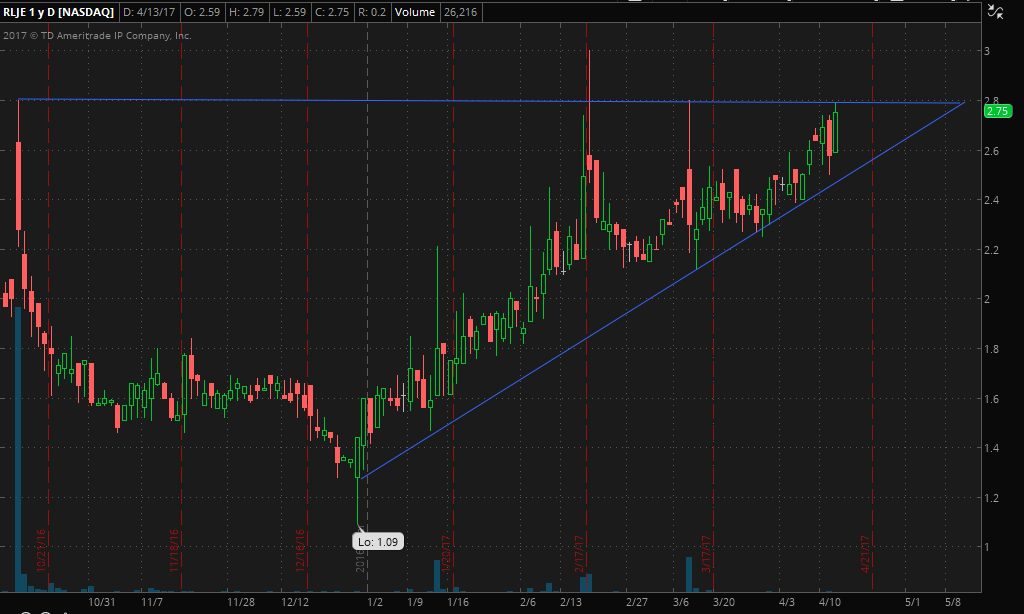The image size is (1024, 614).
Task: Click the date value D: 4/13/17
Action: pyautogui.click(x=150, y=12)
